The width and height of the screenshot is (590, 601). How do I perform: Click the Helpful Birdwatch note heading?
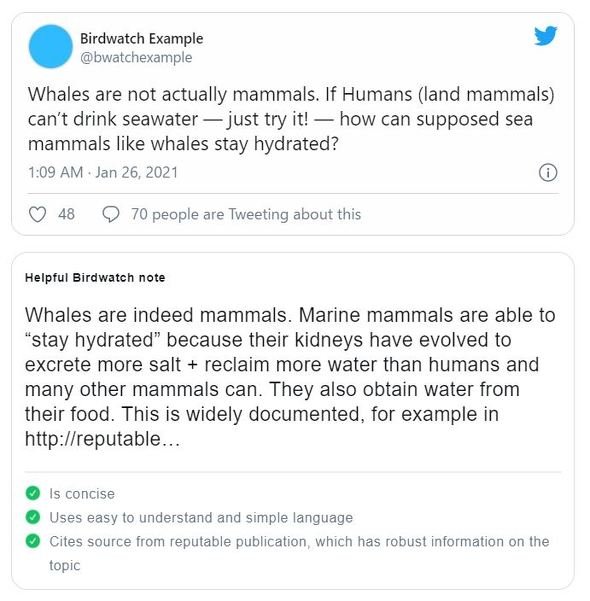point(95,278)
